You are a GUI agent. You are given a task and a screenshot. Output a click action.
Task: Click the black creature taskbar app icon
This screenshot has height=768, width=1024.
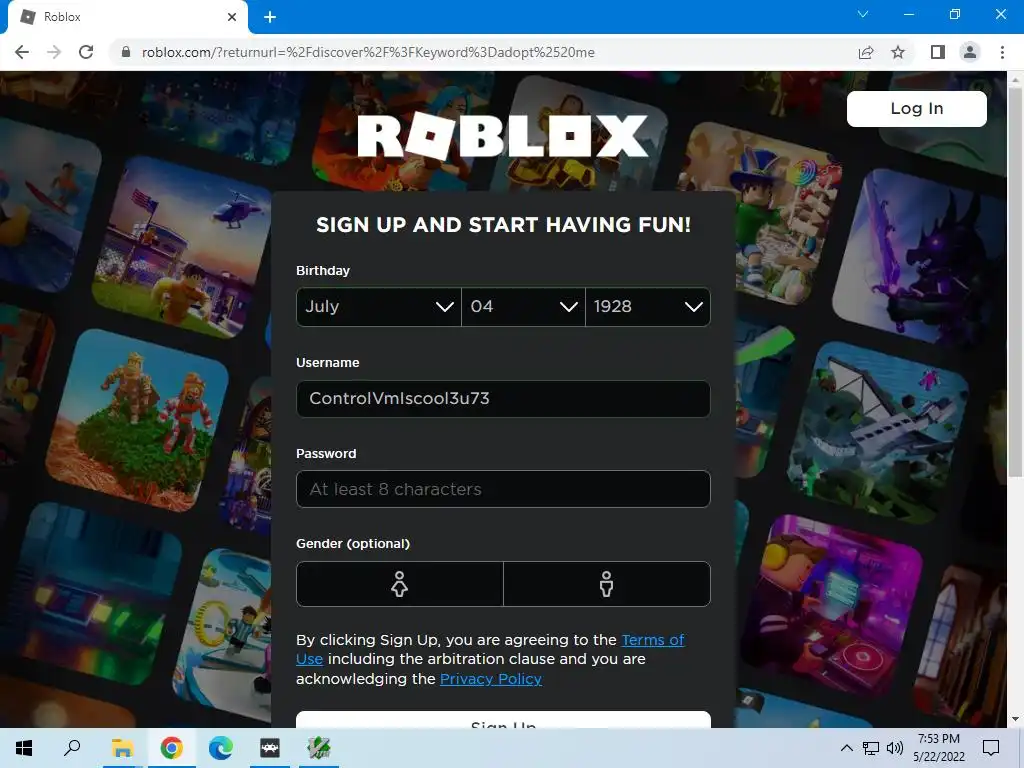(x=270, y=748)
